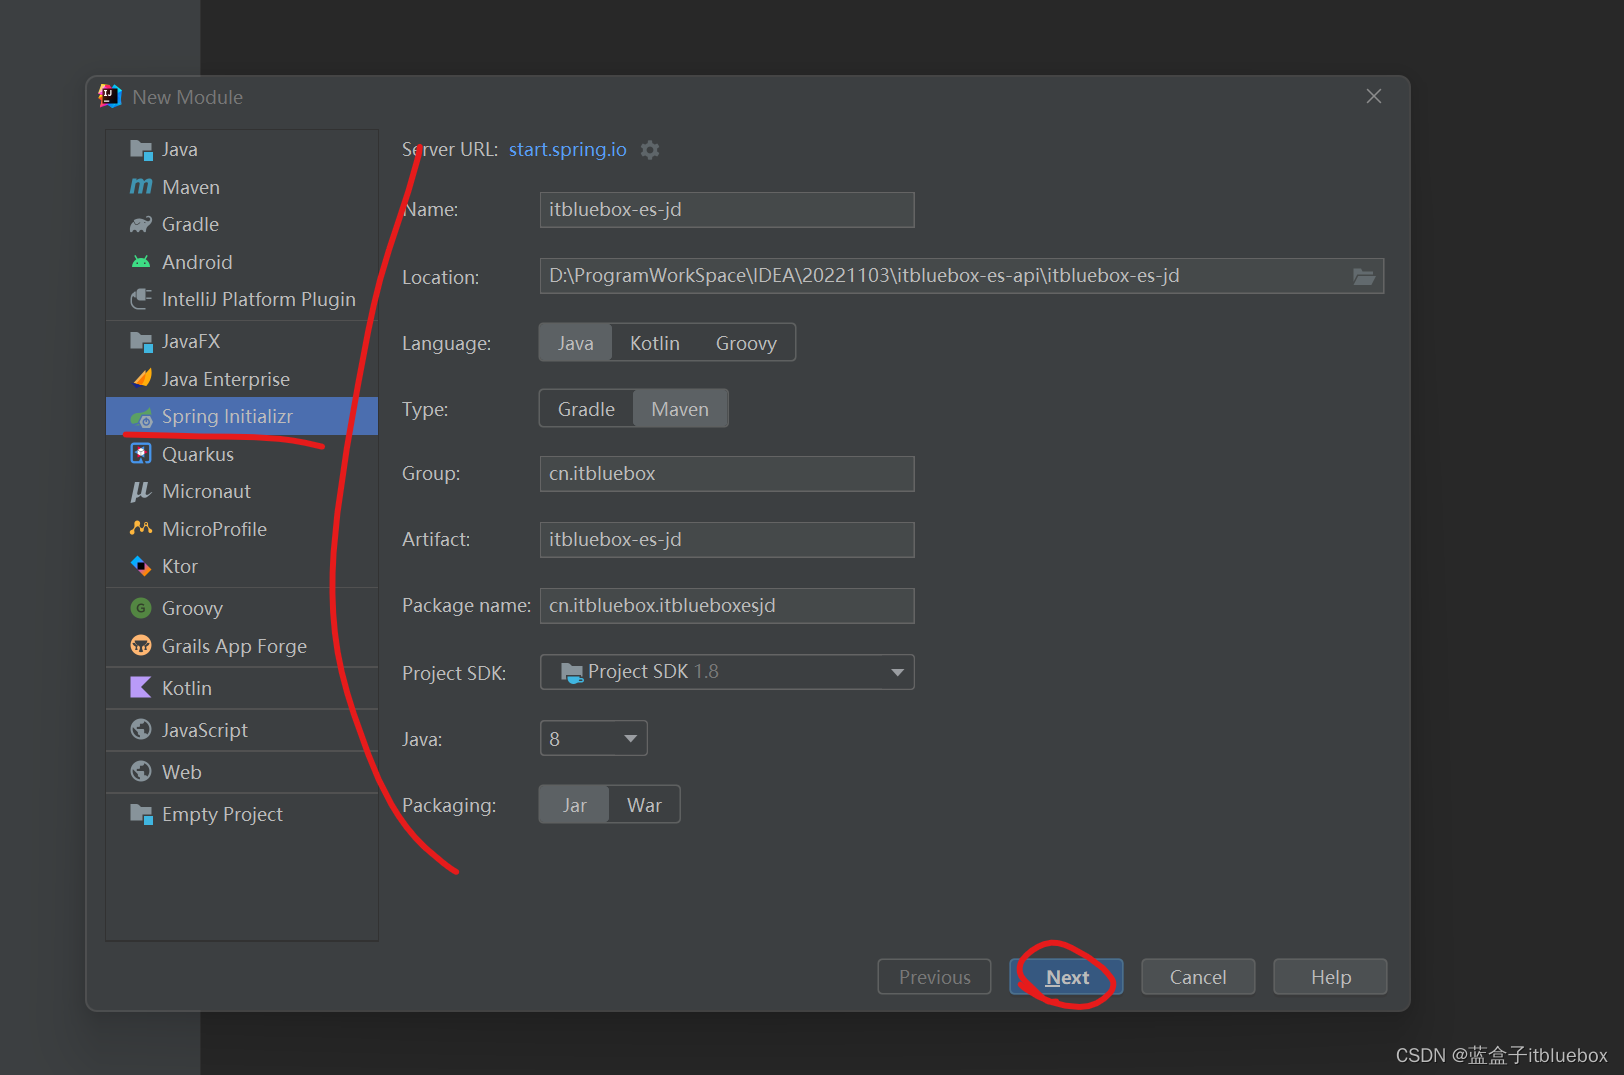The image size is (1624, 1075).
Task: Choose Maven as the project type
Action: 680,409
